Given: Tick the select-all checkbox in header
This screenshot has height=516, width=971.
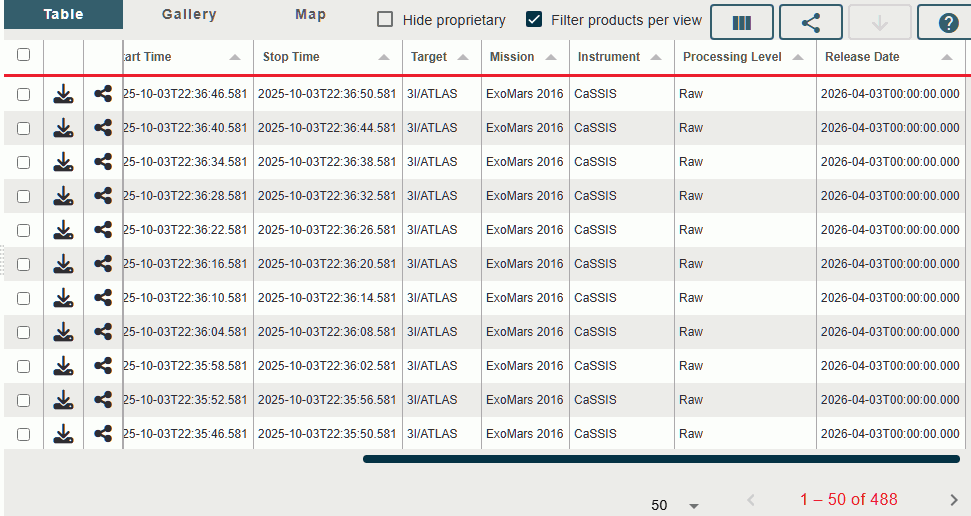Looking at the screenshot, I should (x=23, y=56).
